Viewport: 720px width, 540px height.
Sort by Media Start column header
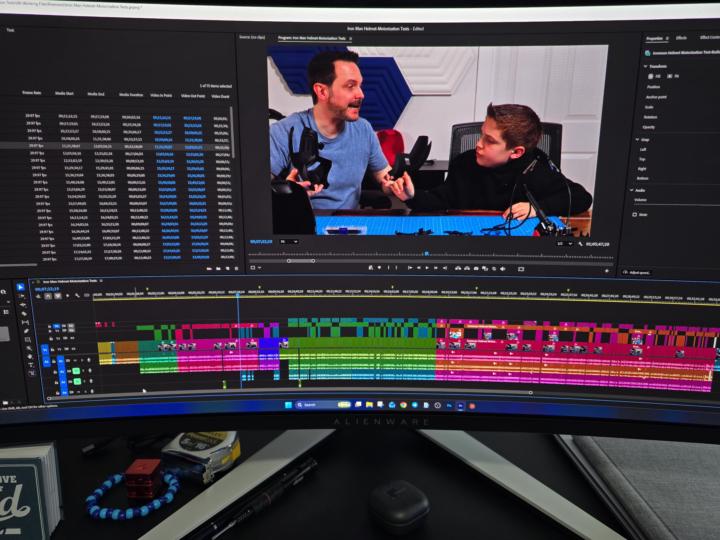(64, 93)
